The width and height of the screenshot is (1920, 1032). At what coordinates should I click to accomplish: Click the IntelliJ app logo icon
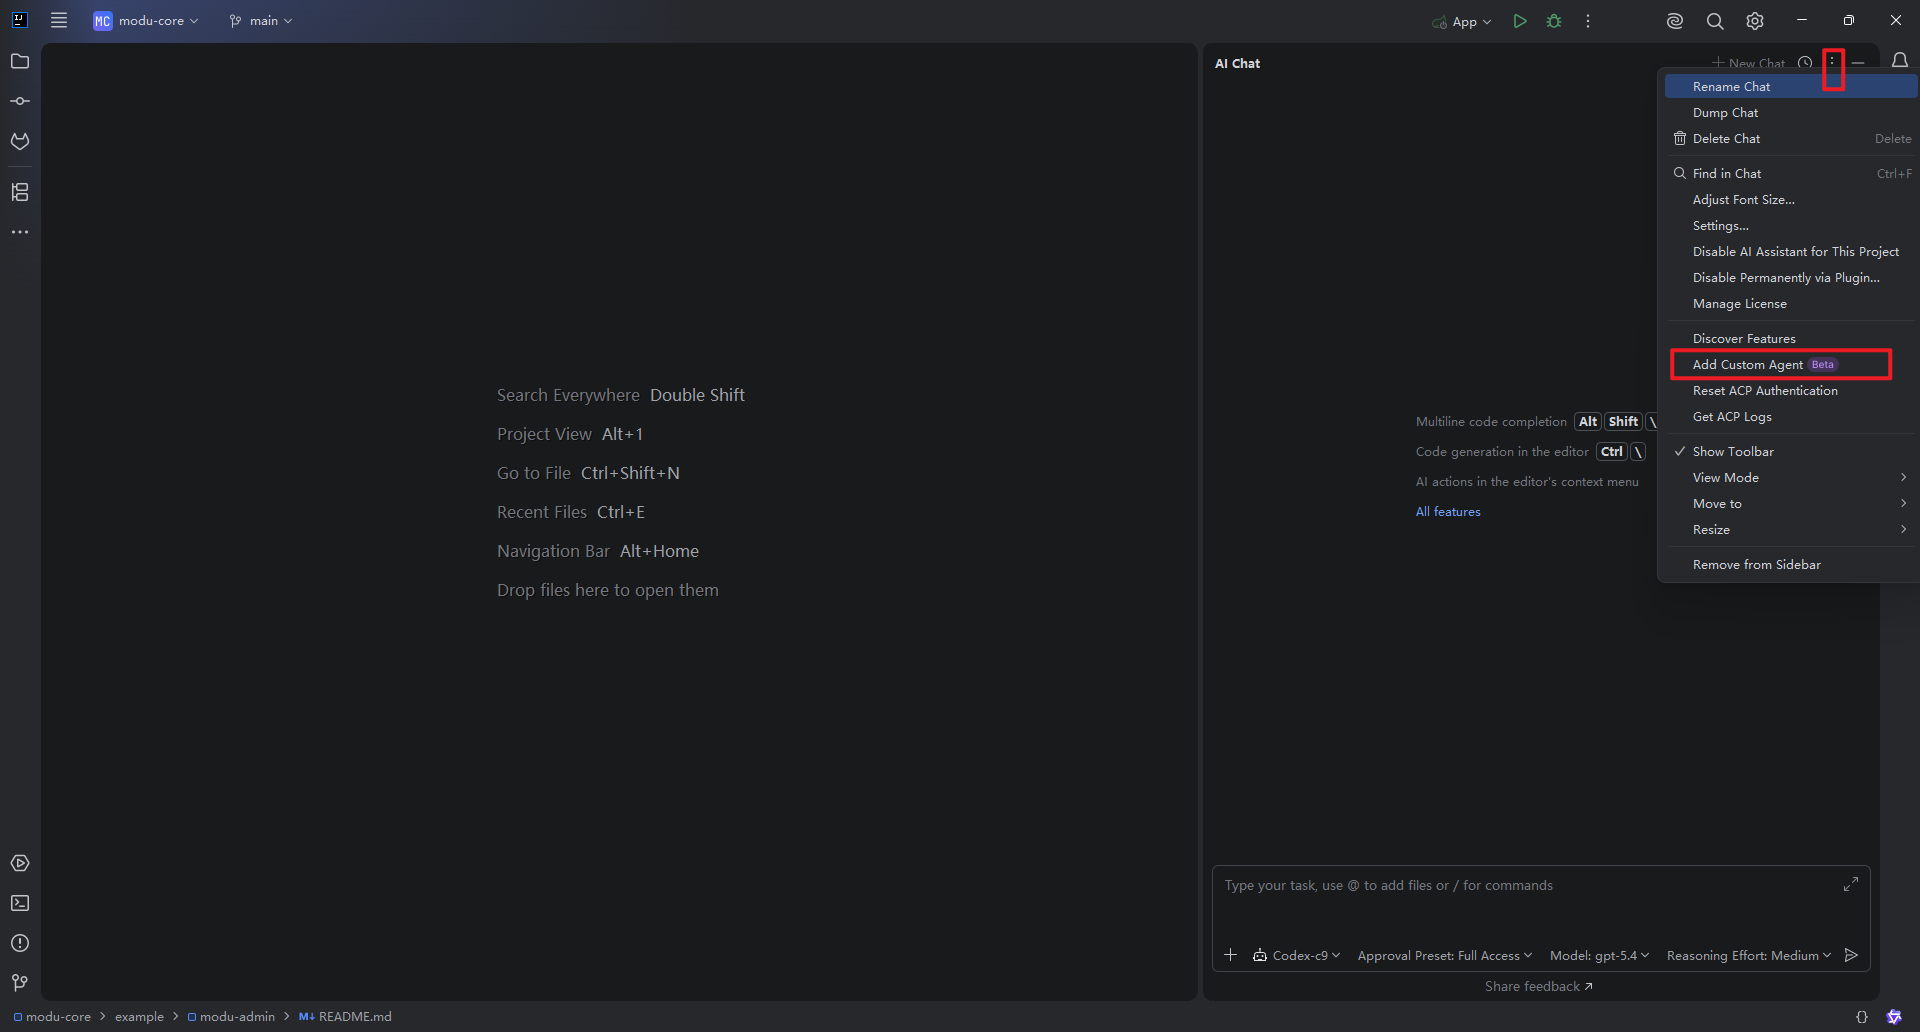19,20
